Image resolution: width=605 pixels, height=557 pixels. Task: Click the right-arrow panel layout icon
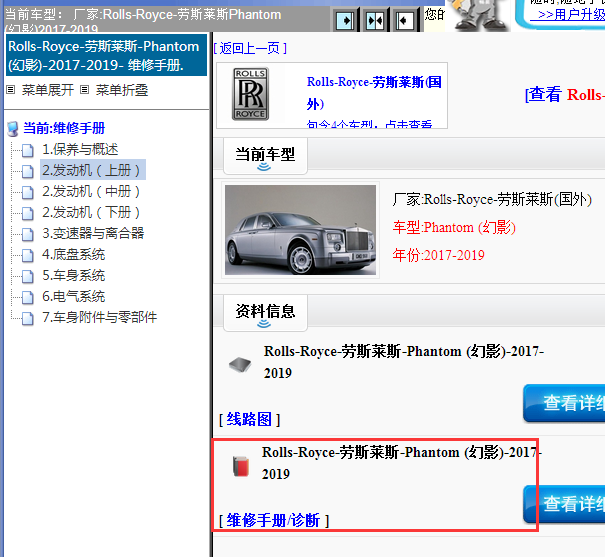[345, 20]
